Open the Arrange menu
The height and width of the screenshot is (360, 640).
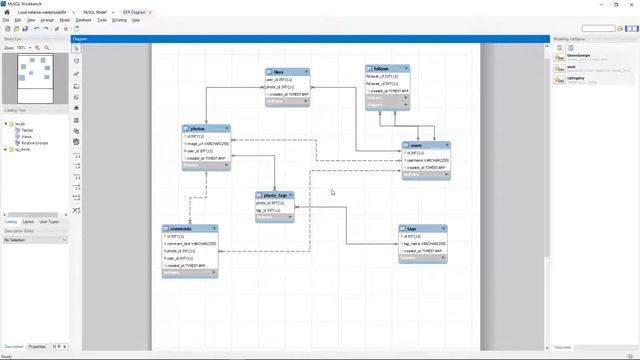47,20
